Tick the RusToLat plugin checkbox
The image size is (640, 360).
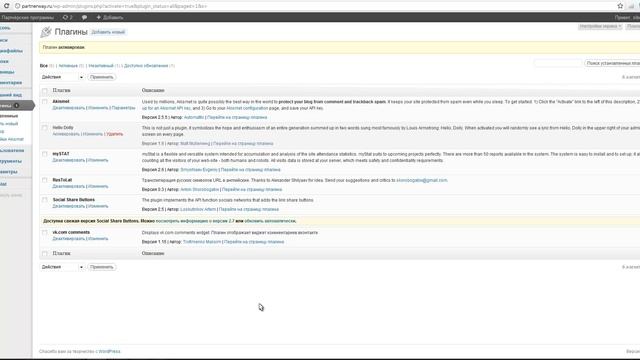point(45,180)
